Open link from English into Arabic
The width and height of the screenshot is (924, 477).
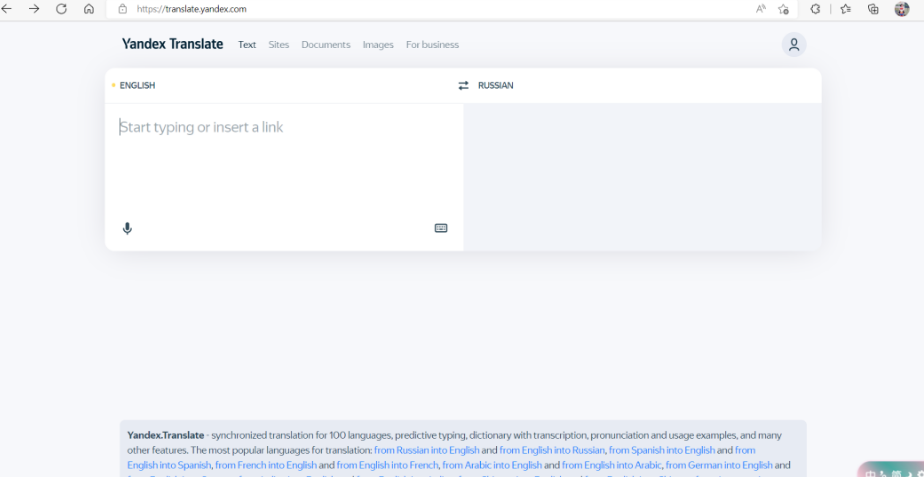tap(612, 465)
